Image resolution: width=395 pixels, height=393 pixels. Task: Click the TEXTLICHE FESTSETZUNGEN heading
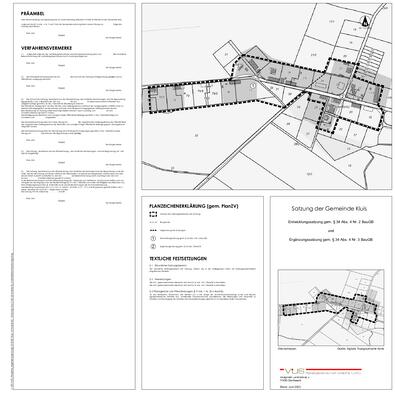coord(178,258)
